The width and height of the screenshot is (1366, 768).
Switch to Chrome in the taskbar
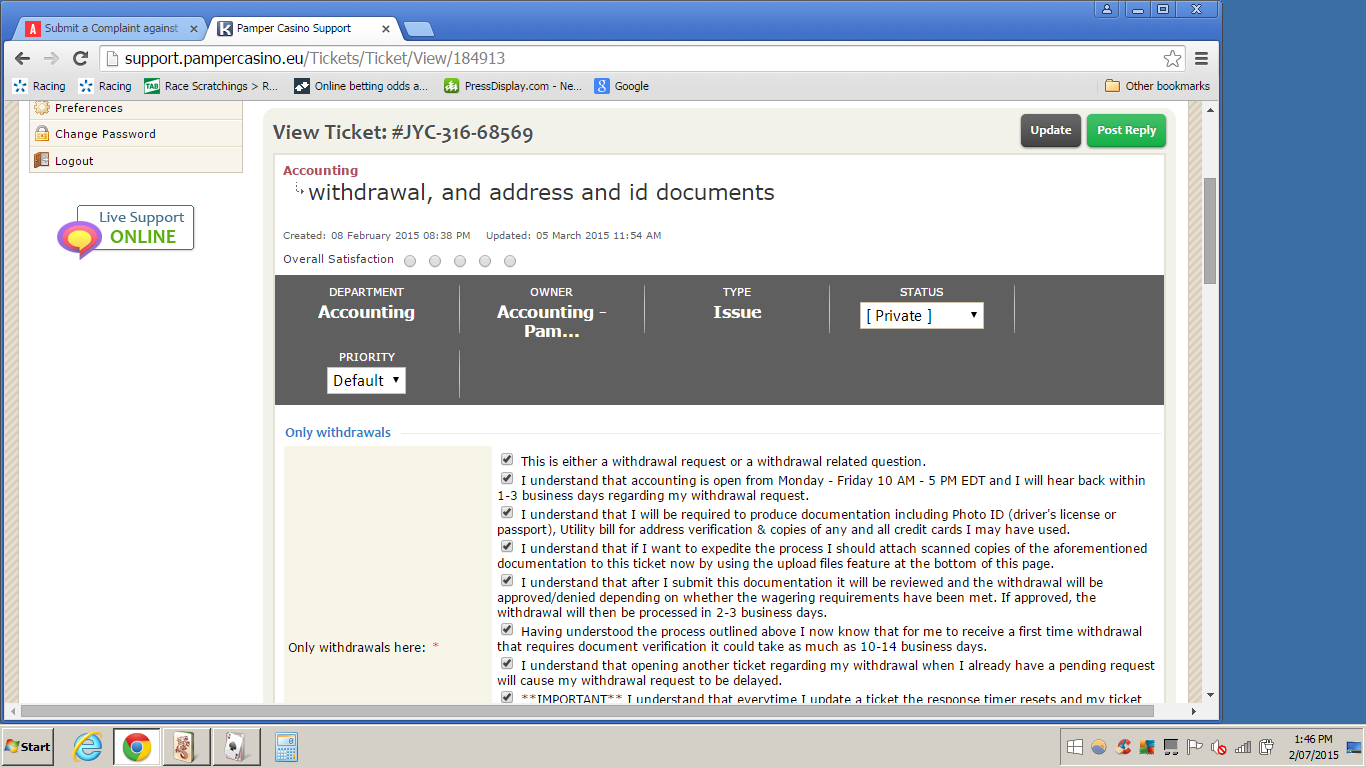(x=137, y=747)
